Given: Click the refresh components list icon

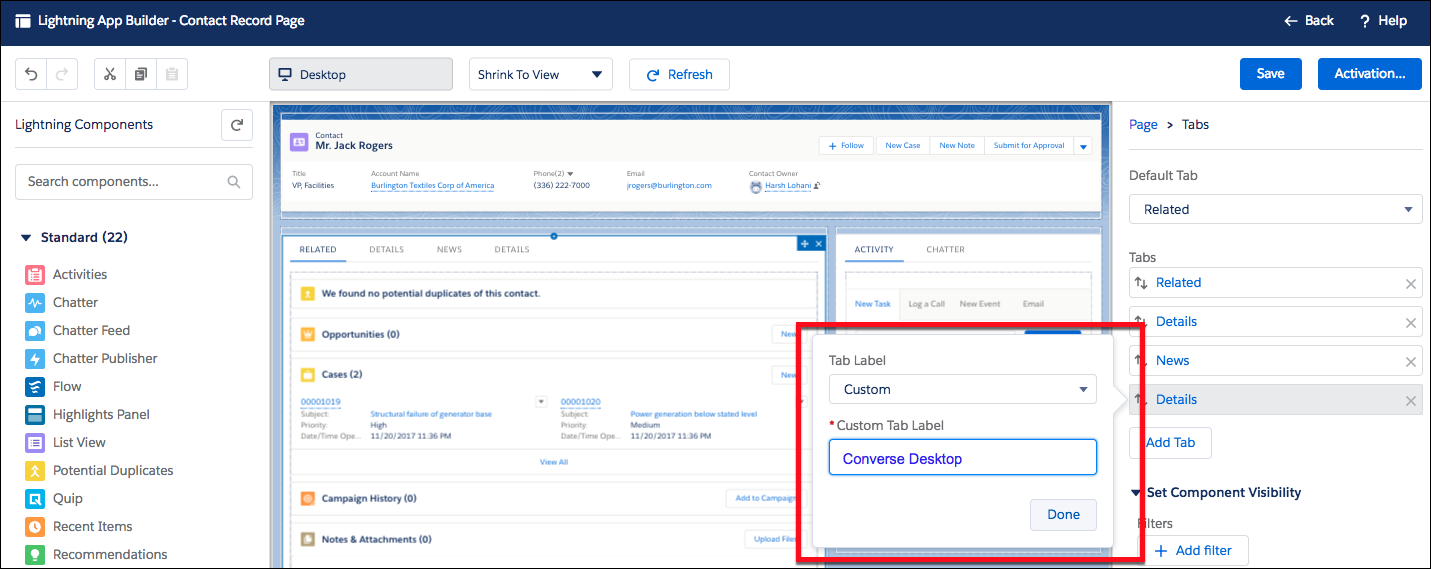Looking at the screenshot, I should (237, 125).
